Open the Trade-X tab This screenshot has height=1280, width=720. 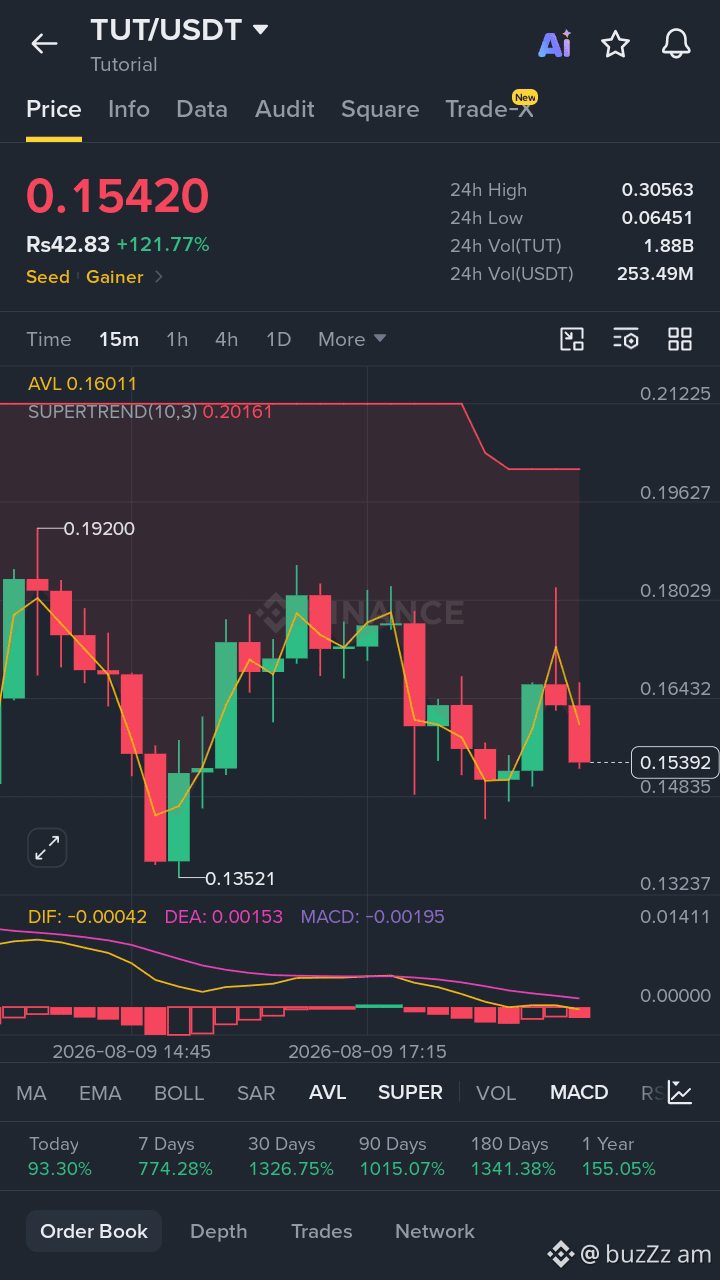[x=490, y=109]
